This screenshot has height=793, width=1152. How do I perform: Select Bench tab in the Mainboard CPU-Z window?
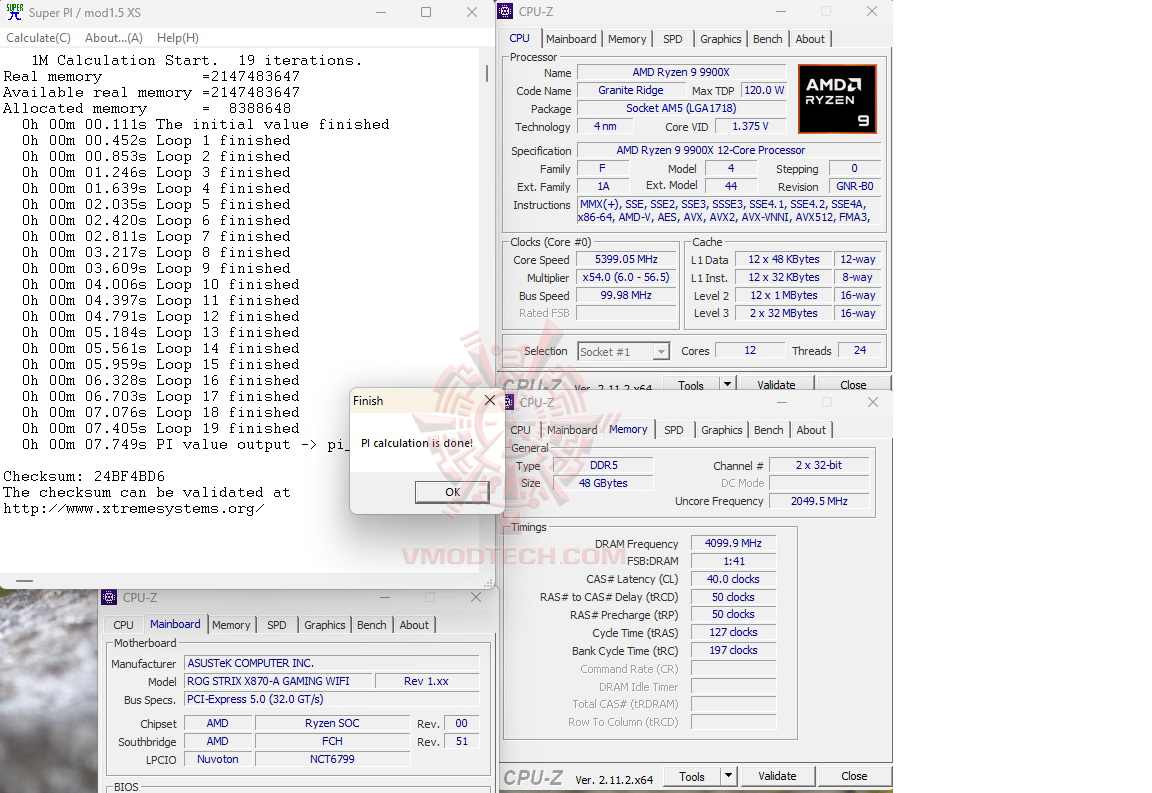(371, 625)
